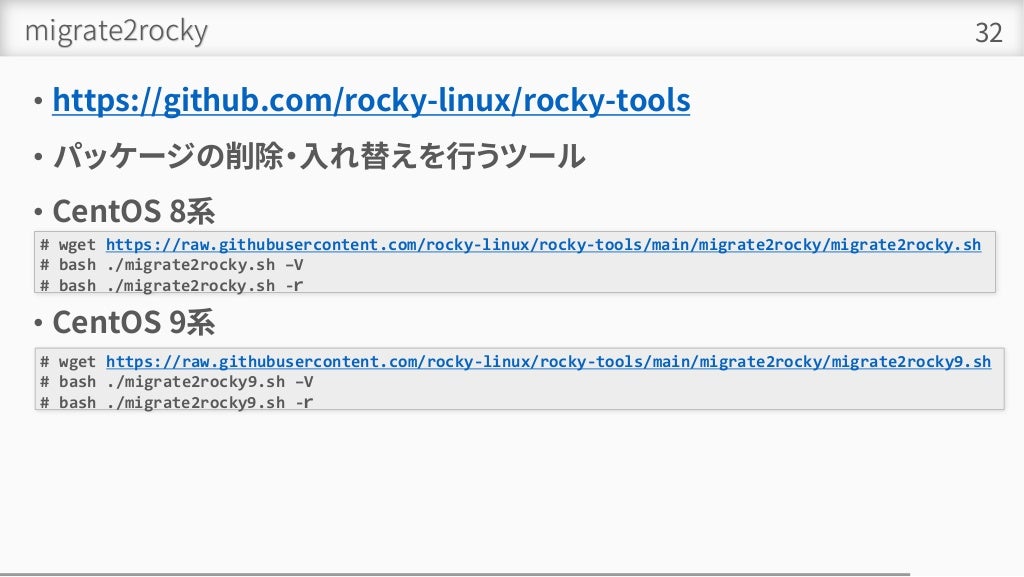Click the line bash ./migrate2rocky.sh -r

tap(172, 285)
